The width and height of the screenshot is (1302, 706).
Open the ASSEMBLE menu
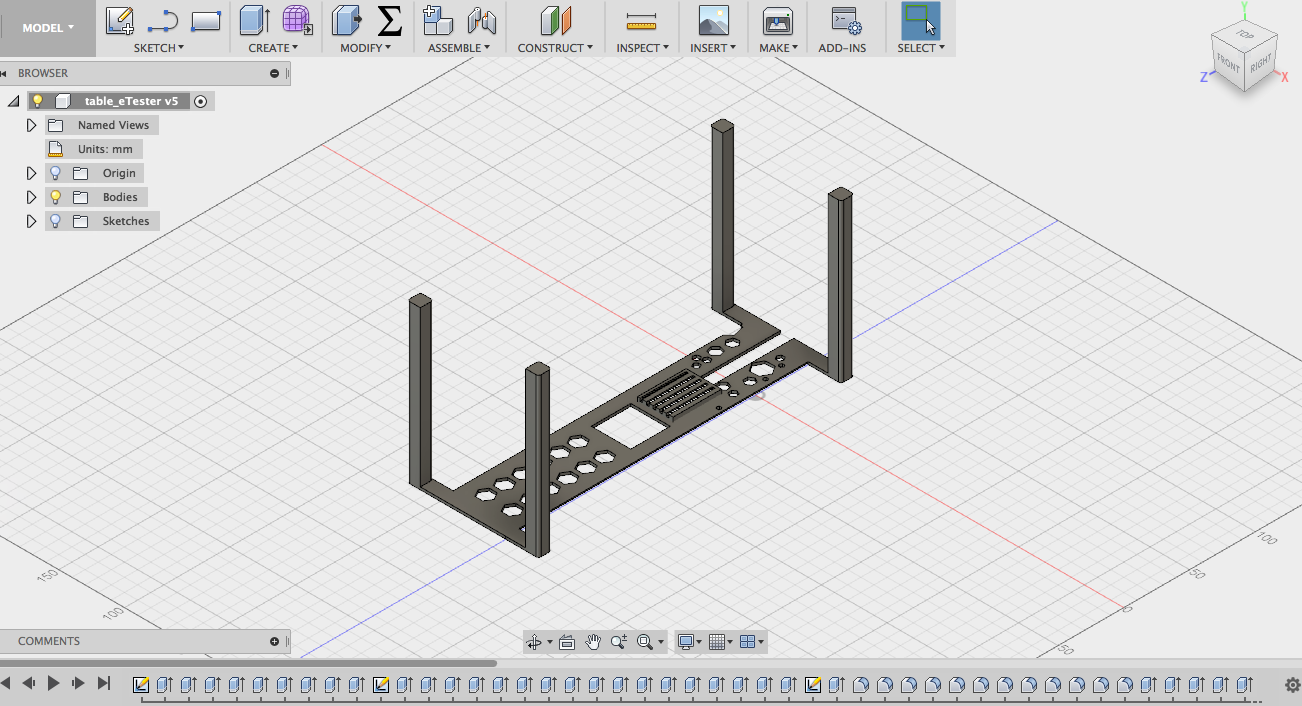[459, 48]
